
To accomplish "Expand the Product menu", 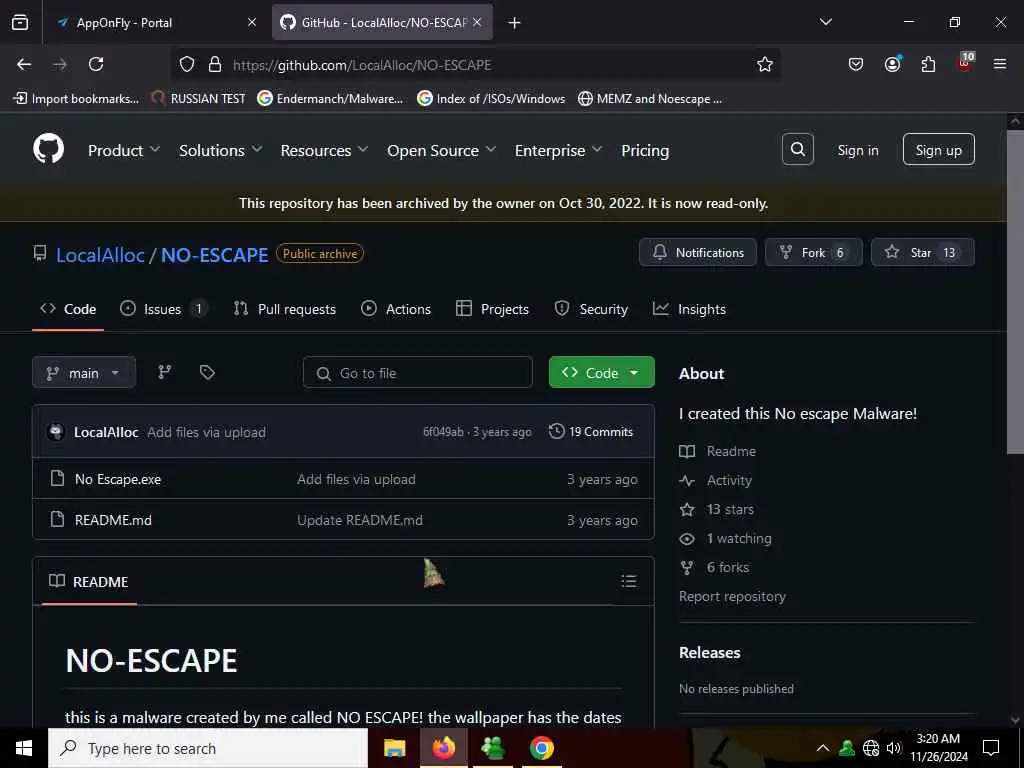I will coord(124,150).
